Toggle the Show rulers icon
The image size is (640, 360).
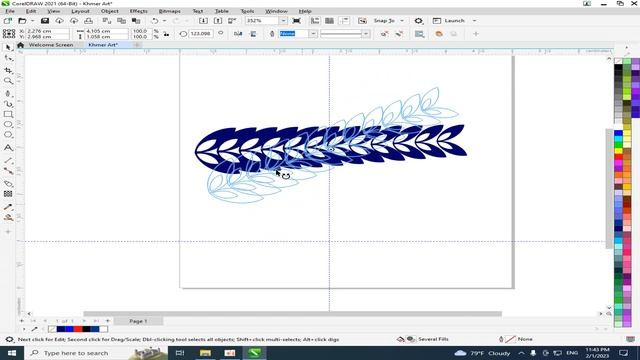tap(315, 21)
